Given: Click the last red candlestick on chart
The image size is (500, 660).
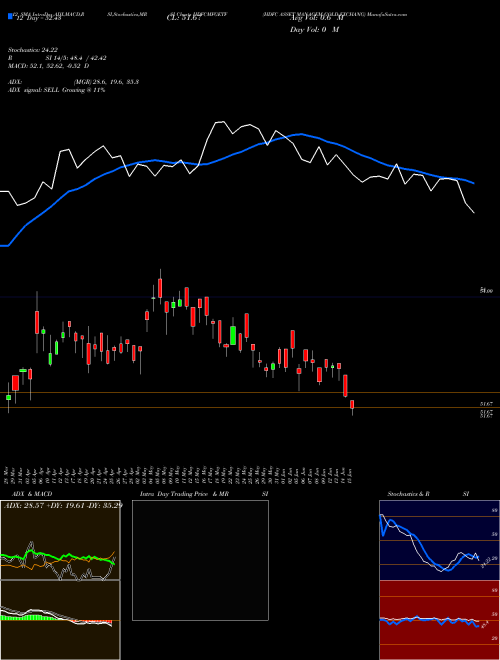Looking at the screenshot, I should (x=352, y=405).
